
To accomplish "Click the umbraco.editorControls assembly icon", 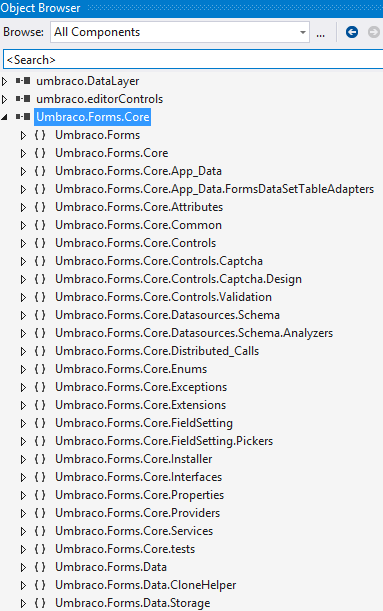I will point(23,99).
